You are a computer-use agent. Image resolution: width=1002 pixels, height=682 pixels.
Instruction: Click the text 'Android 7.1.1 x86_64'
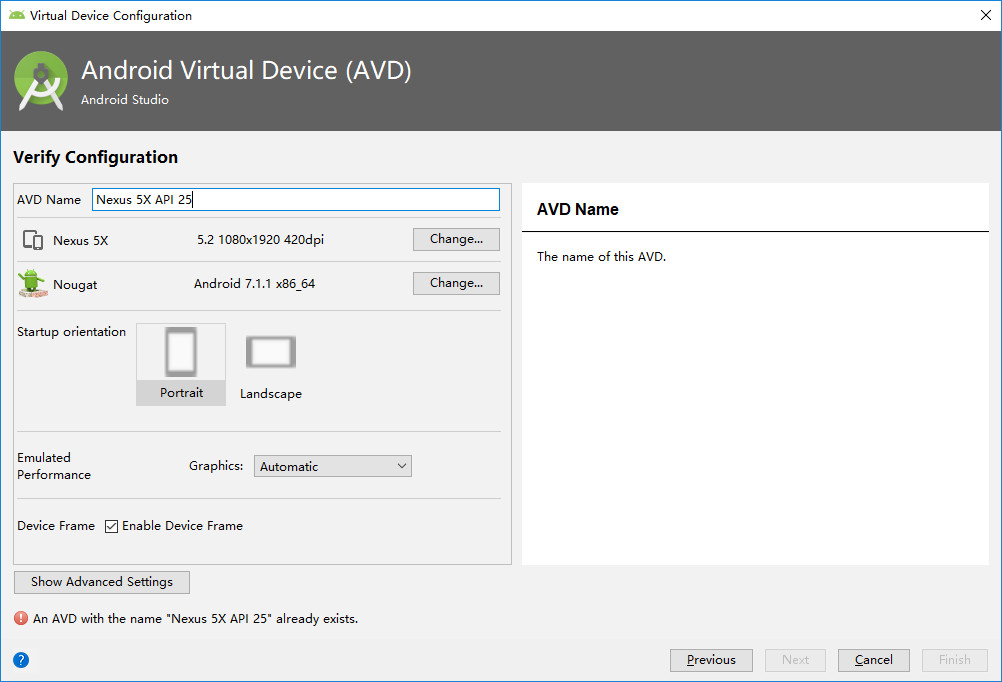pyautogui.click(x=254, y=284)
